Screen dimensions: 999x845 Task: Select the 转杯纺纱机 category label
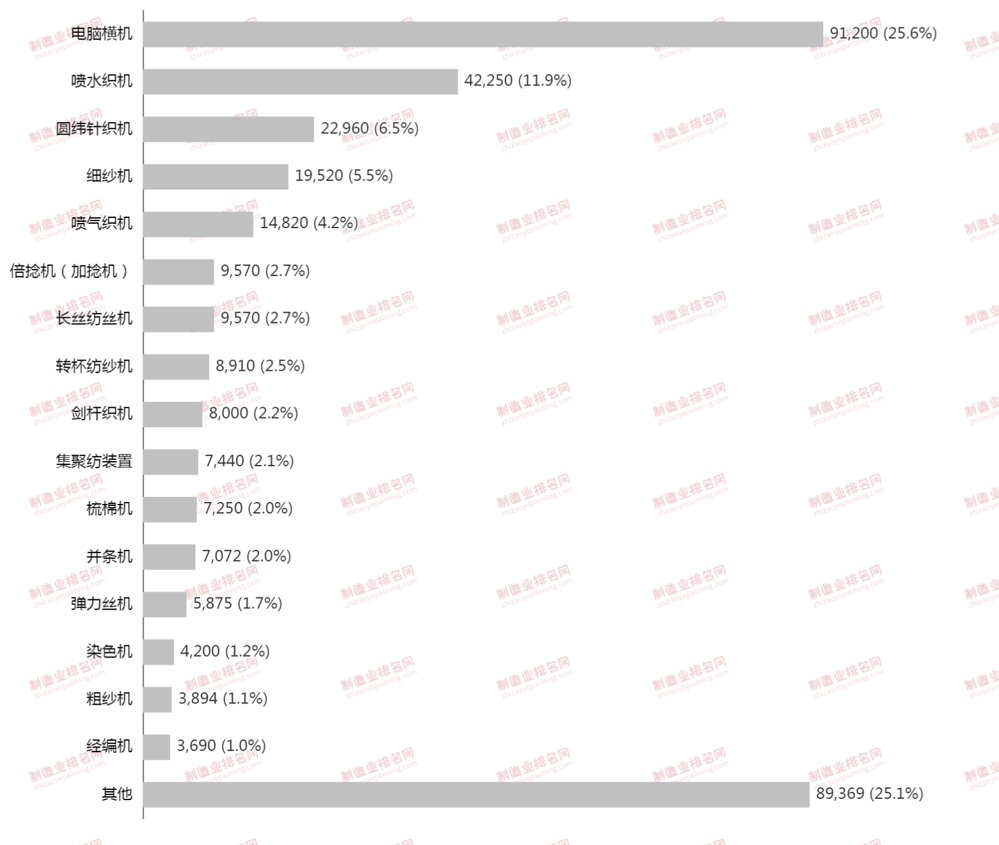click(x=94, y=366)
